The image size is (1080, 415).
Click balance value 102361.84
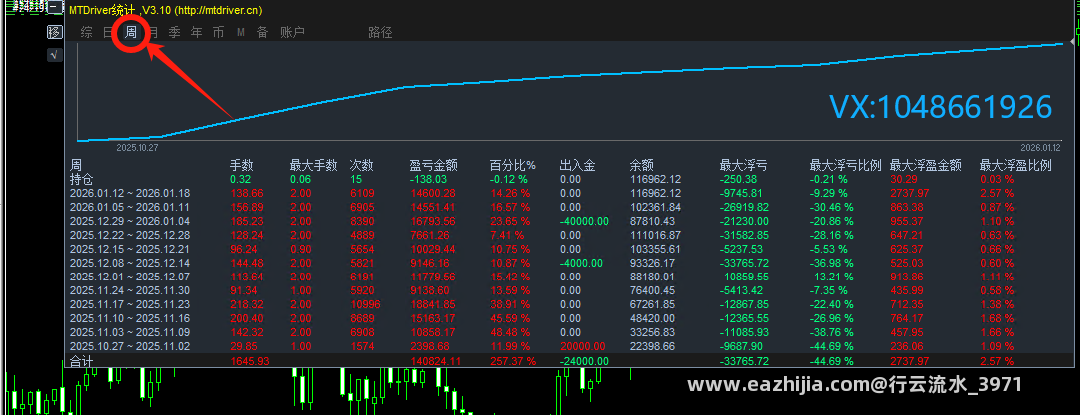(x=655, y=207)
